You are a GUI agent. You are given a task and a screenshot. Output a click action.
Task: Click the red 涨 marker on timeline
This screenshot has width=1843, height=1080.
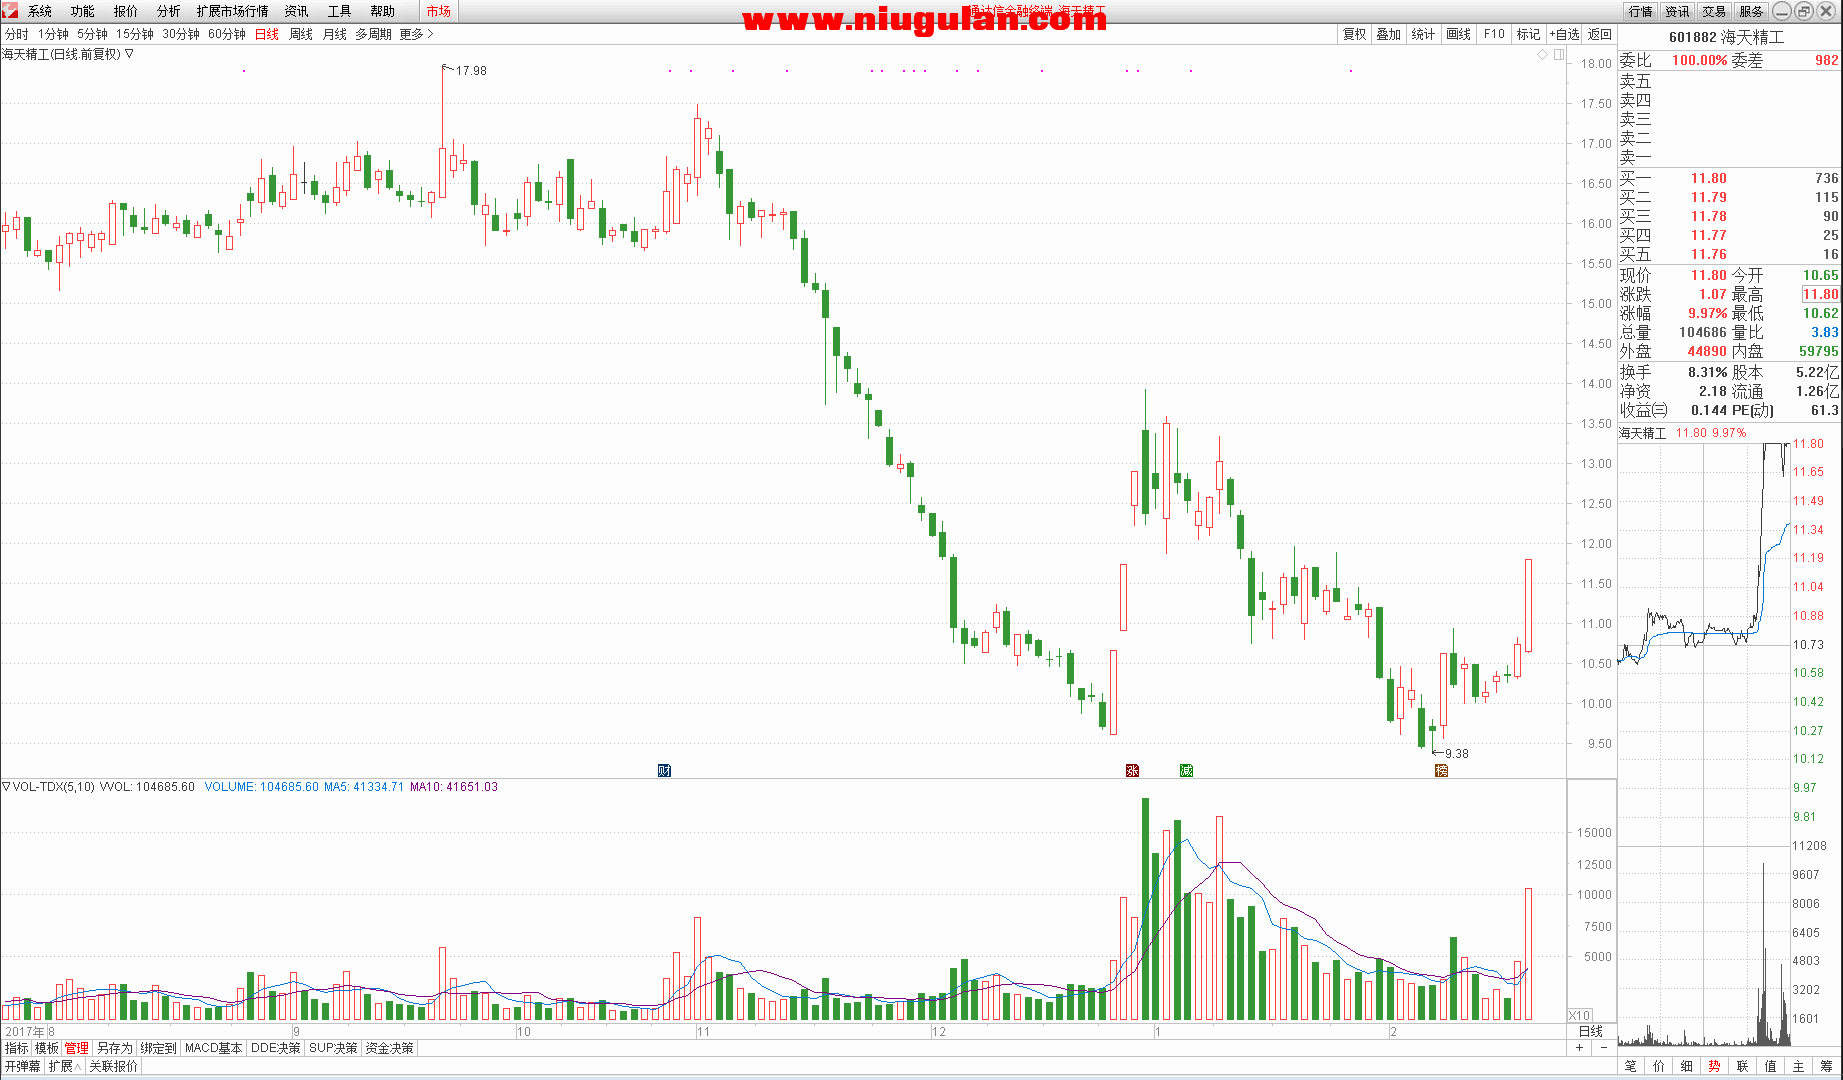[x=1132, y=770]
